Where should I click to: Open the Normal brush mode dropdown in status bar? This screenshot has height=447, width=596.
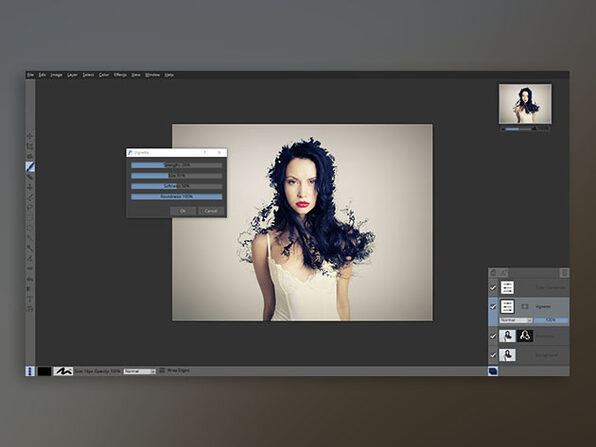(x=139, y=371)
